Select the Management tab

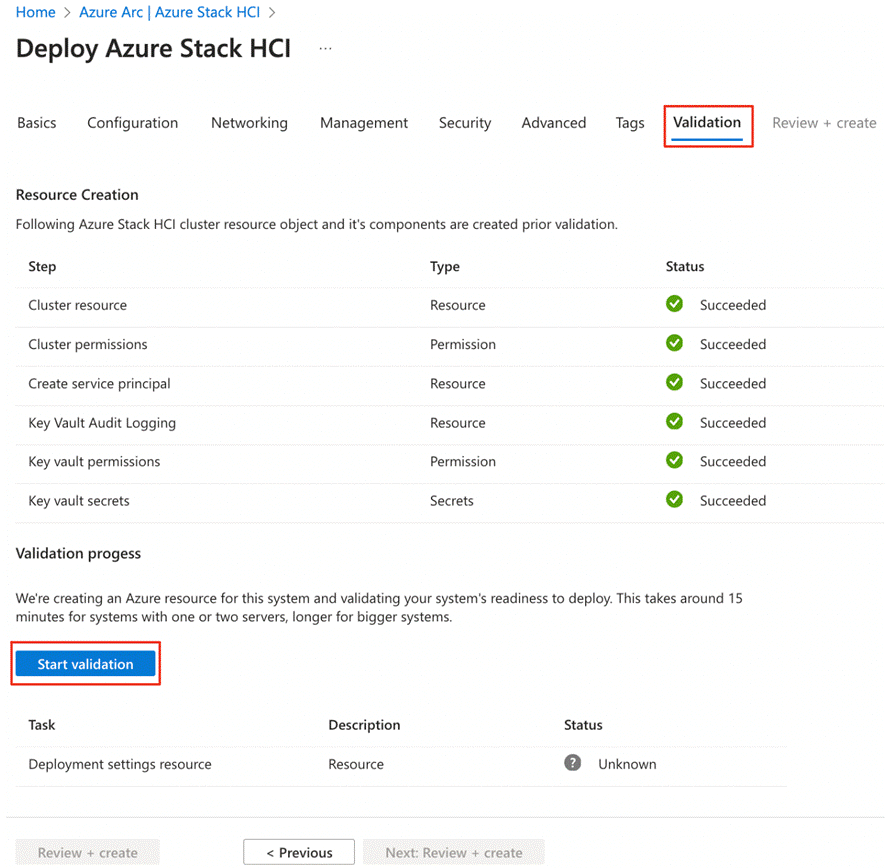[364, 123]
